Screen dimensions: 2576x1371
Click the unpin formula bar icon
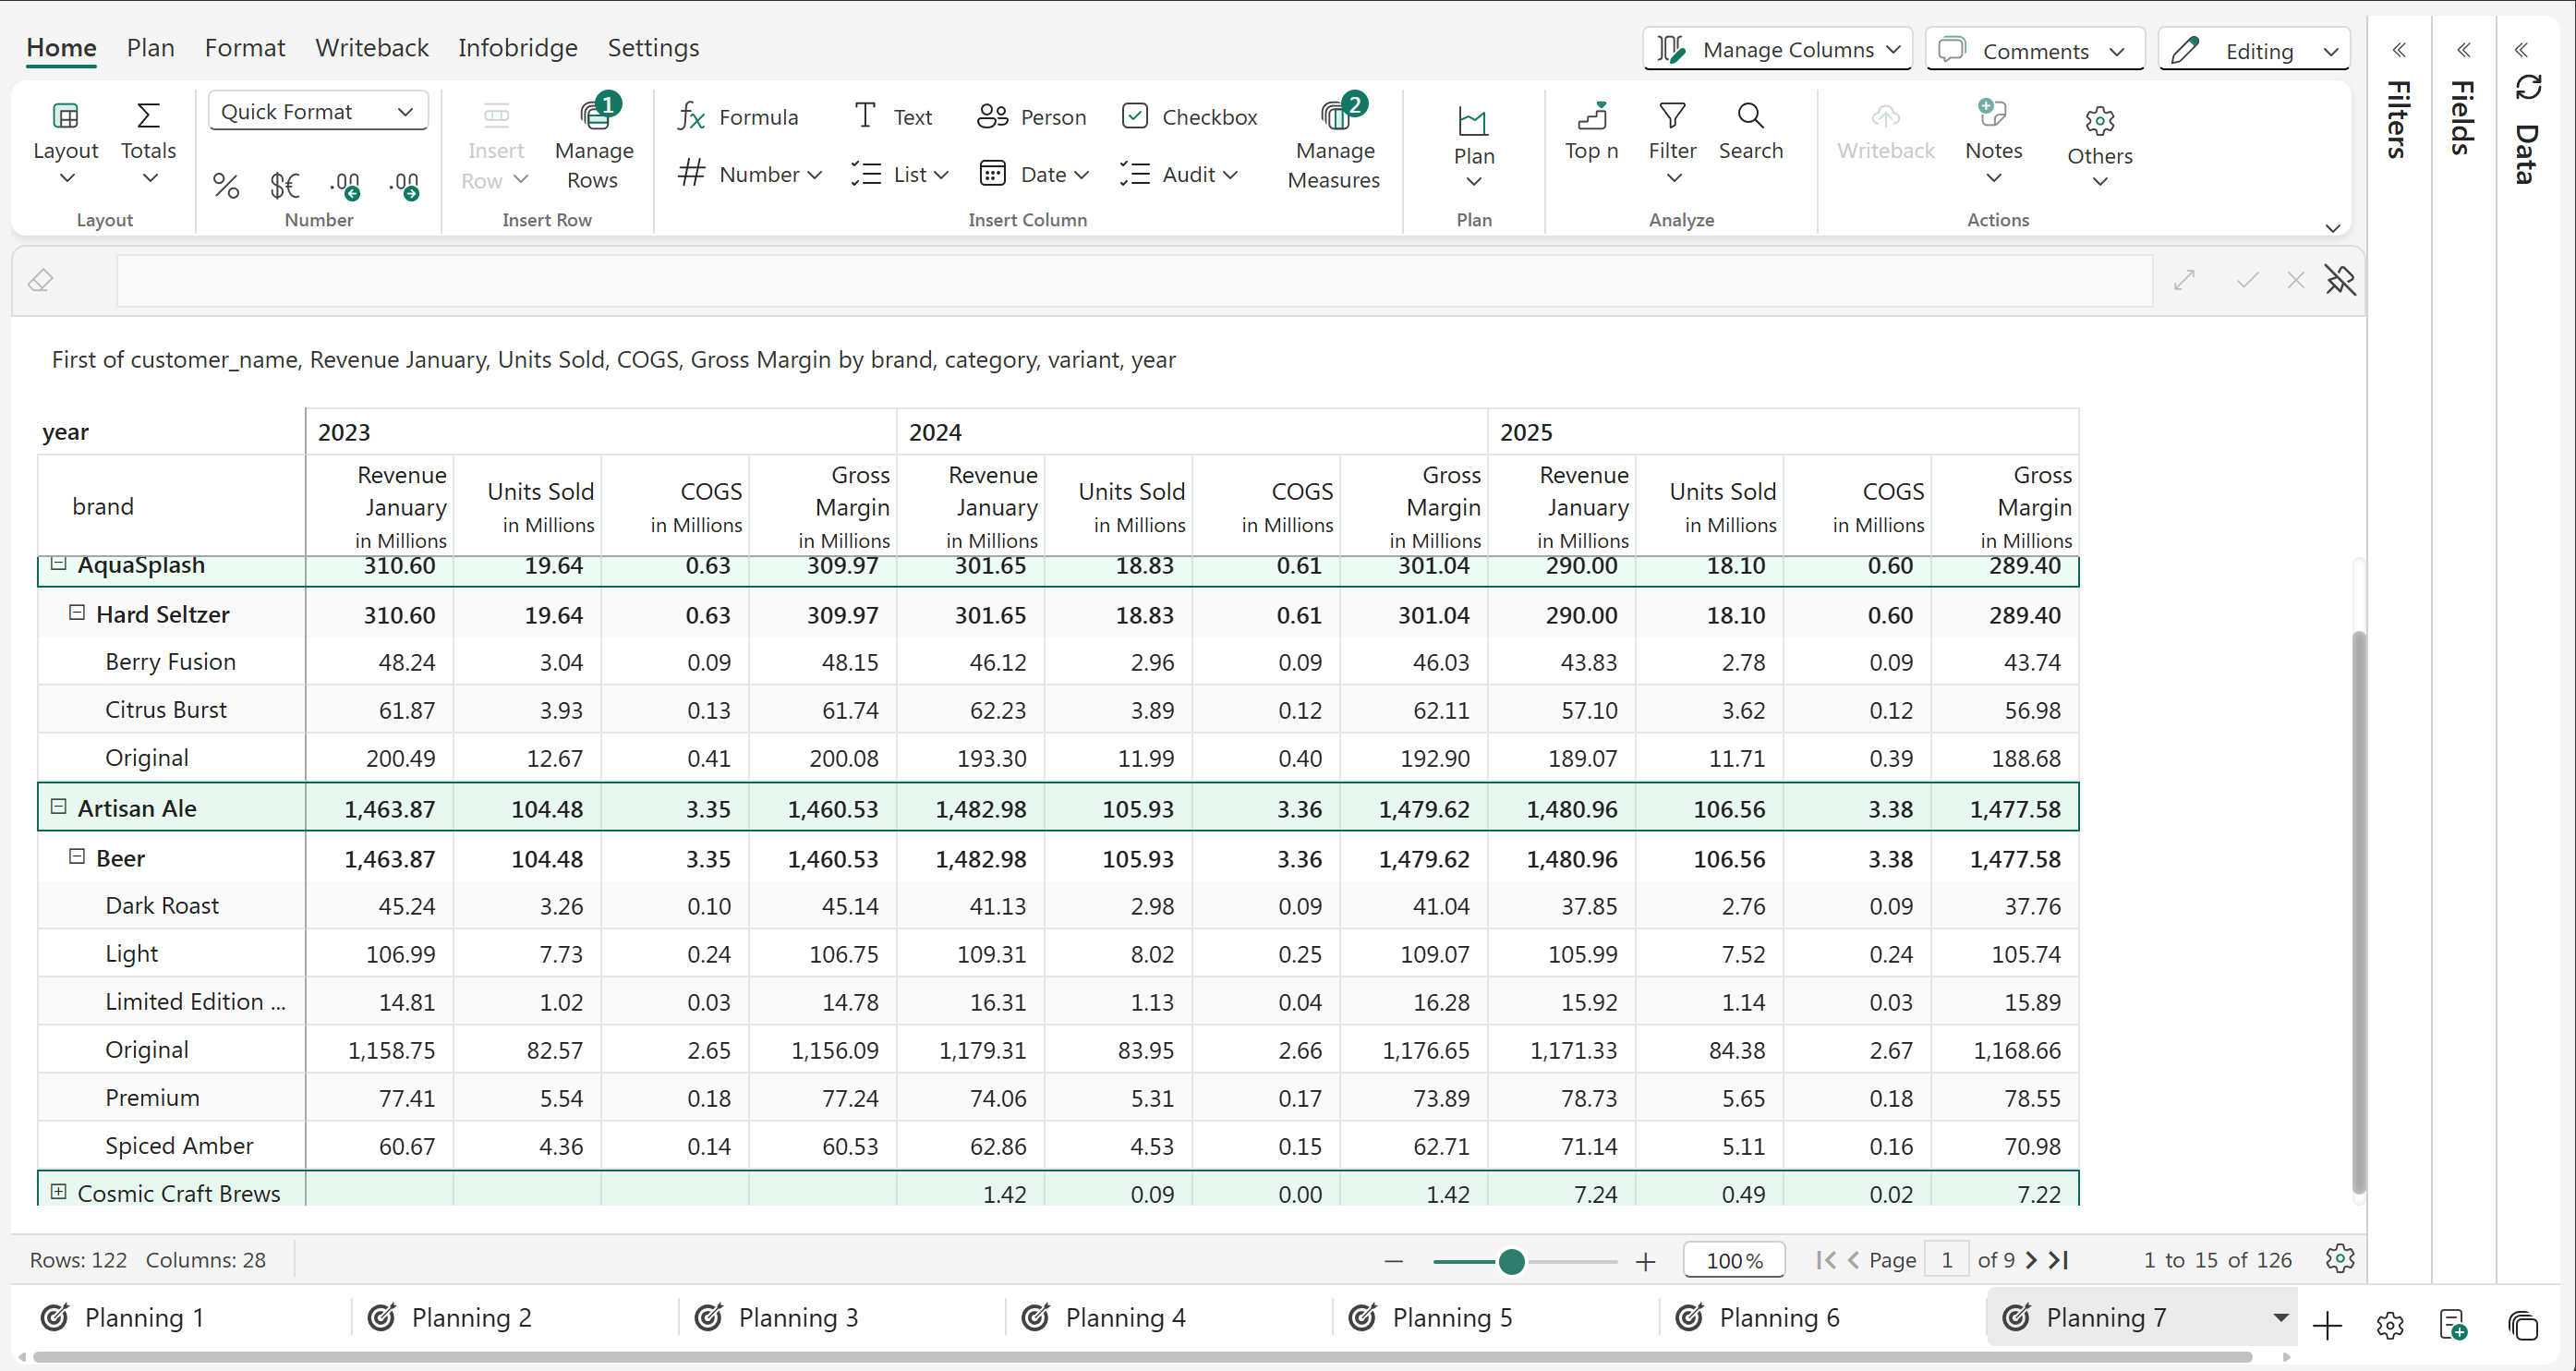tap(2340, 281)
